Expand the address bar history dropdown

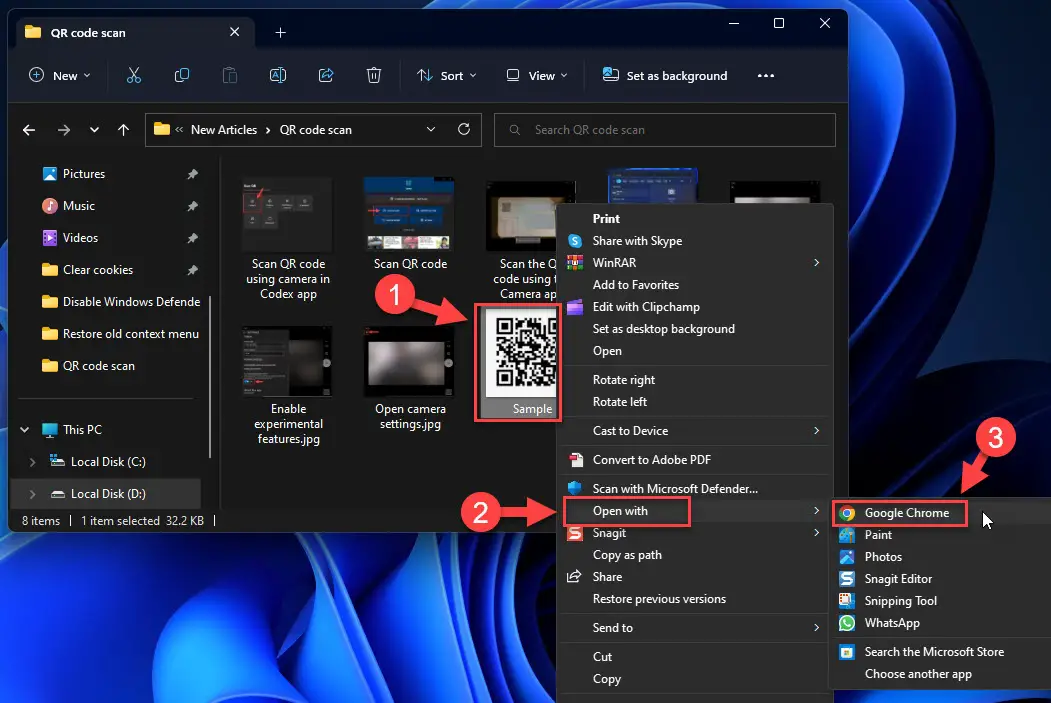pyautogui.click(x=431, y=129)
